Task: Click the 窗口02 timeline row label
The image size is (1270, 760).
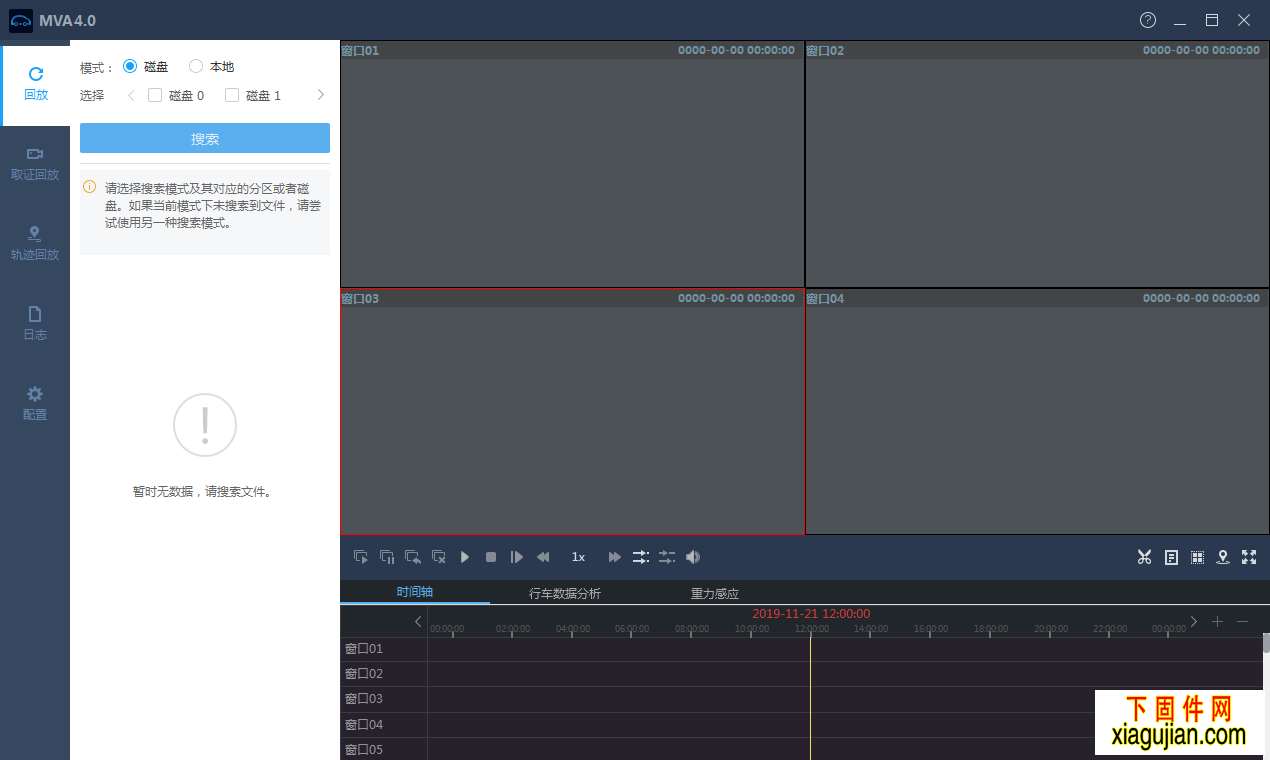Action: pyautogui.click(x=364, y=674)
